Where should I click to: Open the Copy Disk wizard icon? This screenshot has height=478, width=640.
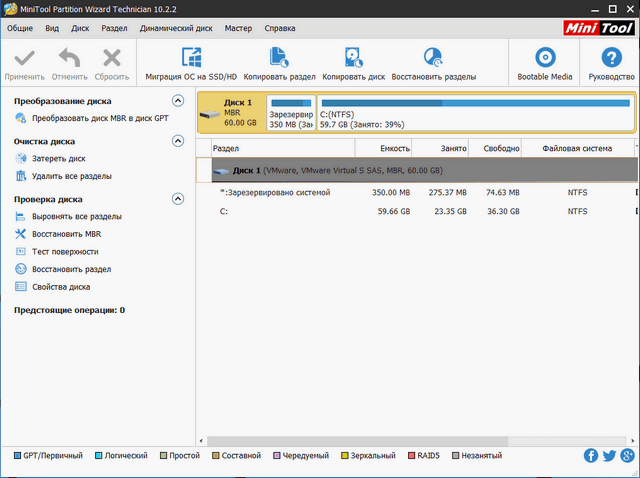(x=355, y=57)
